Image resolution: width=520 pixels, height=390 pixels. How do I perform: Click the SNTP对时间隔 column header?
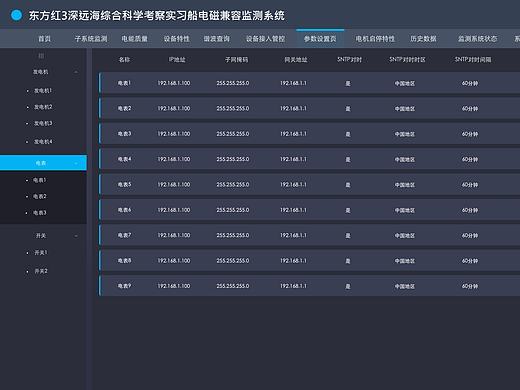473,60
